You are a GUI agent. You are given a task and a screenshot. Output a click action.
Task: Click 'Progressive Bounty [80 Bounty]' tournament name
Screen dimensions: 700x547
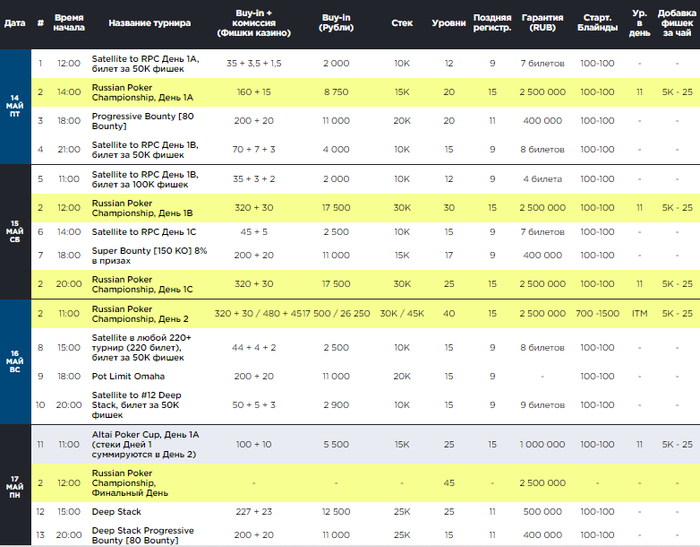[x=142, y=121]
